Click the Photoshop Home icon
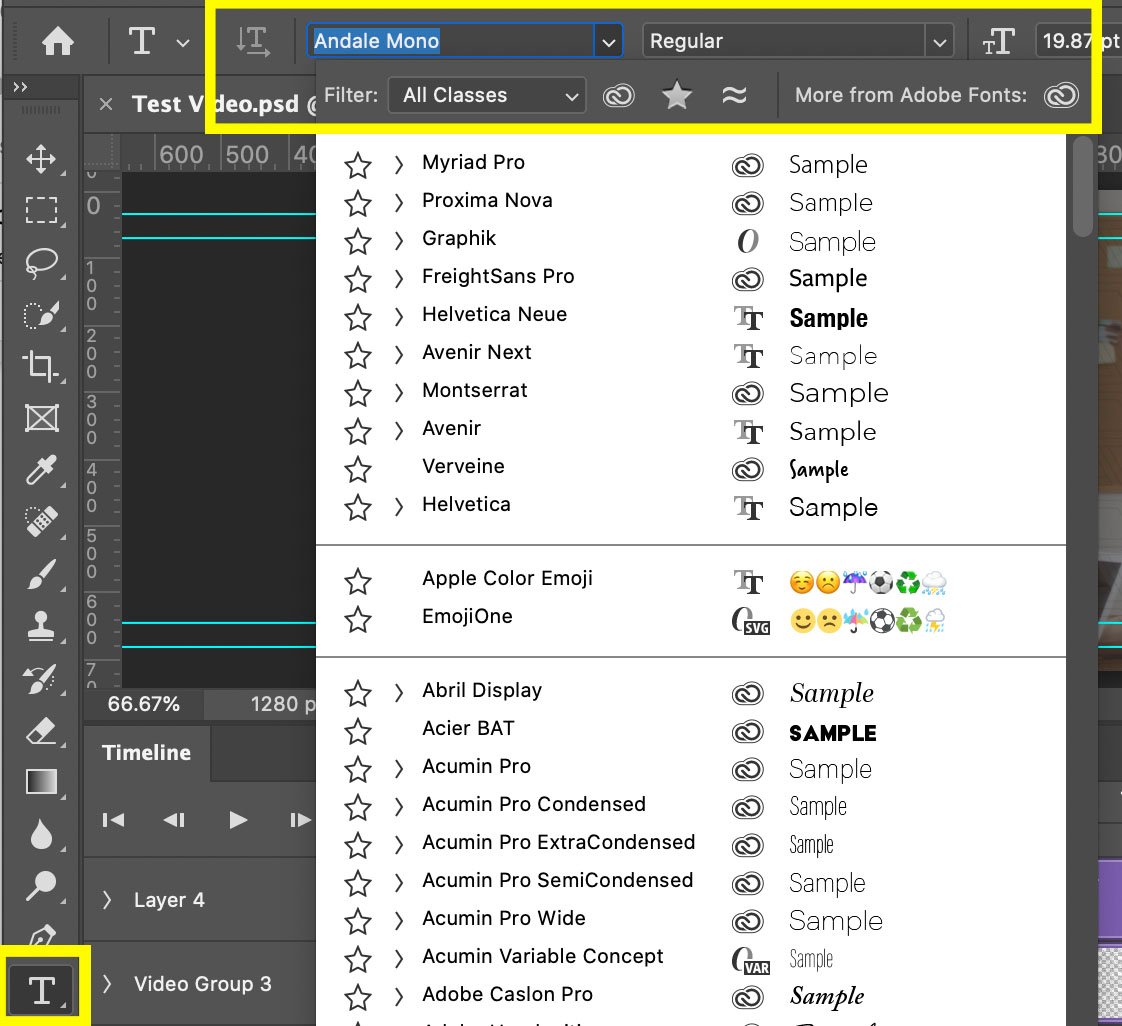The width and height of the screenshot is (1122, 1026). tap(57, 41)
